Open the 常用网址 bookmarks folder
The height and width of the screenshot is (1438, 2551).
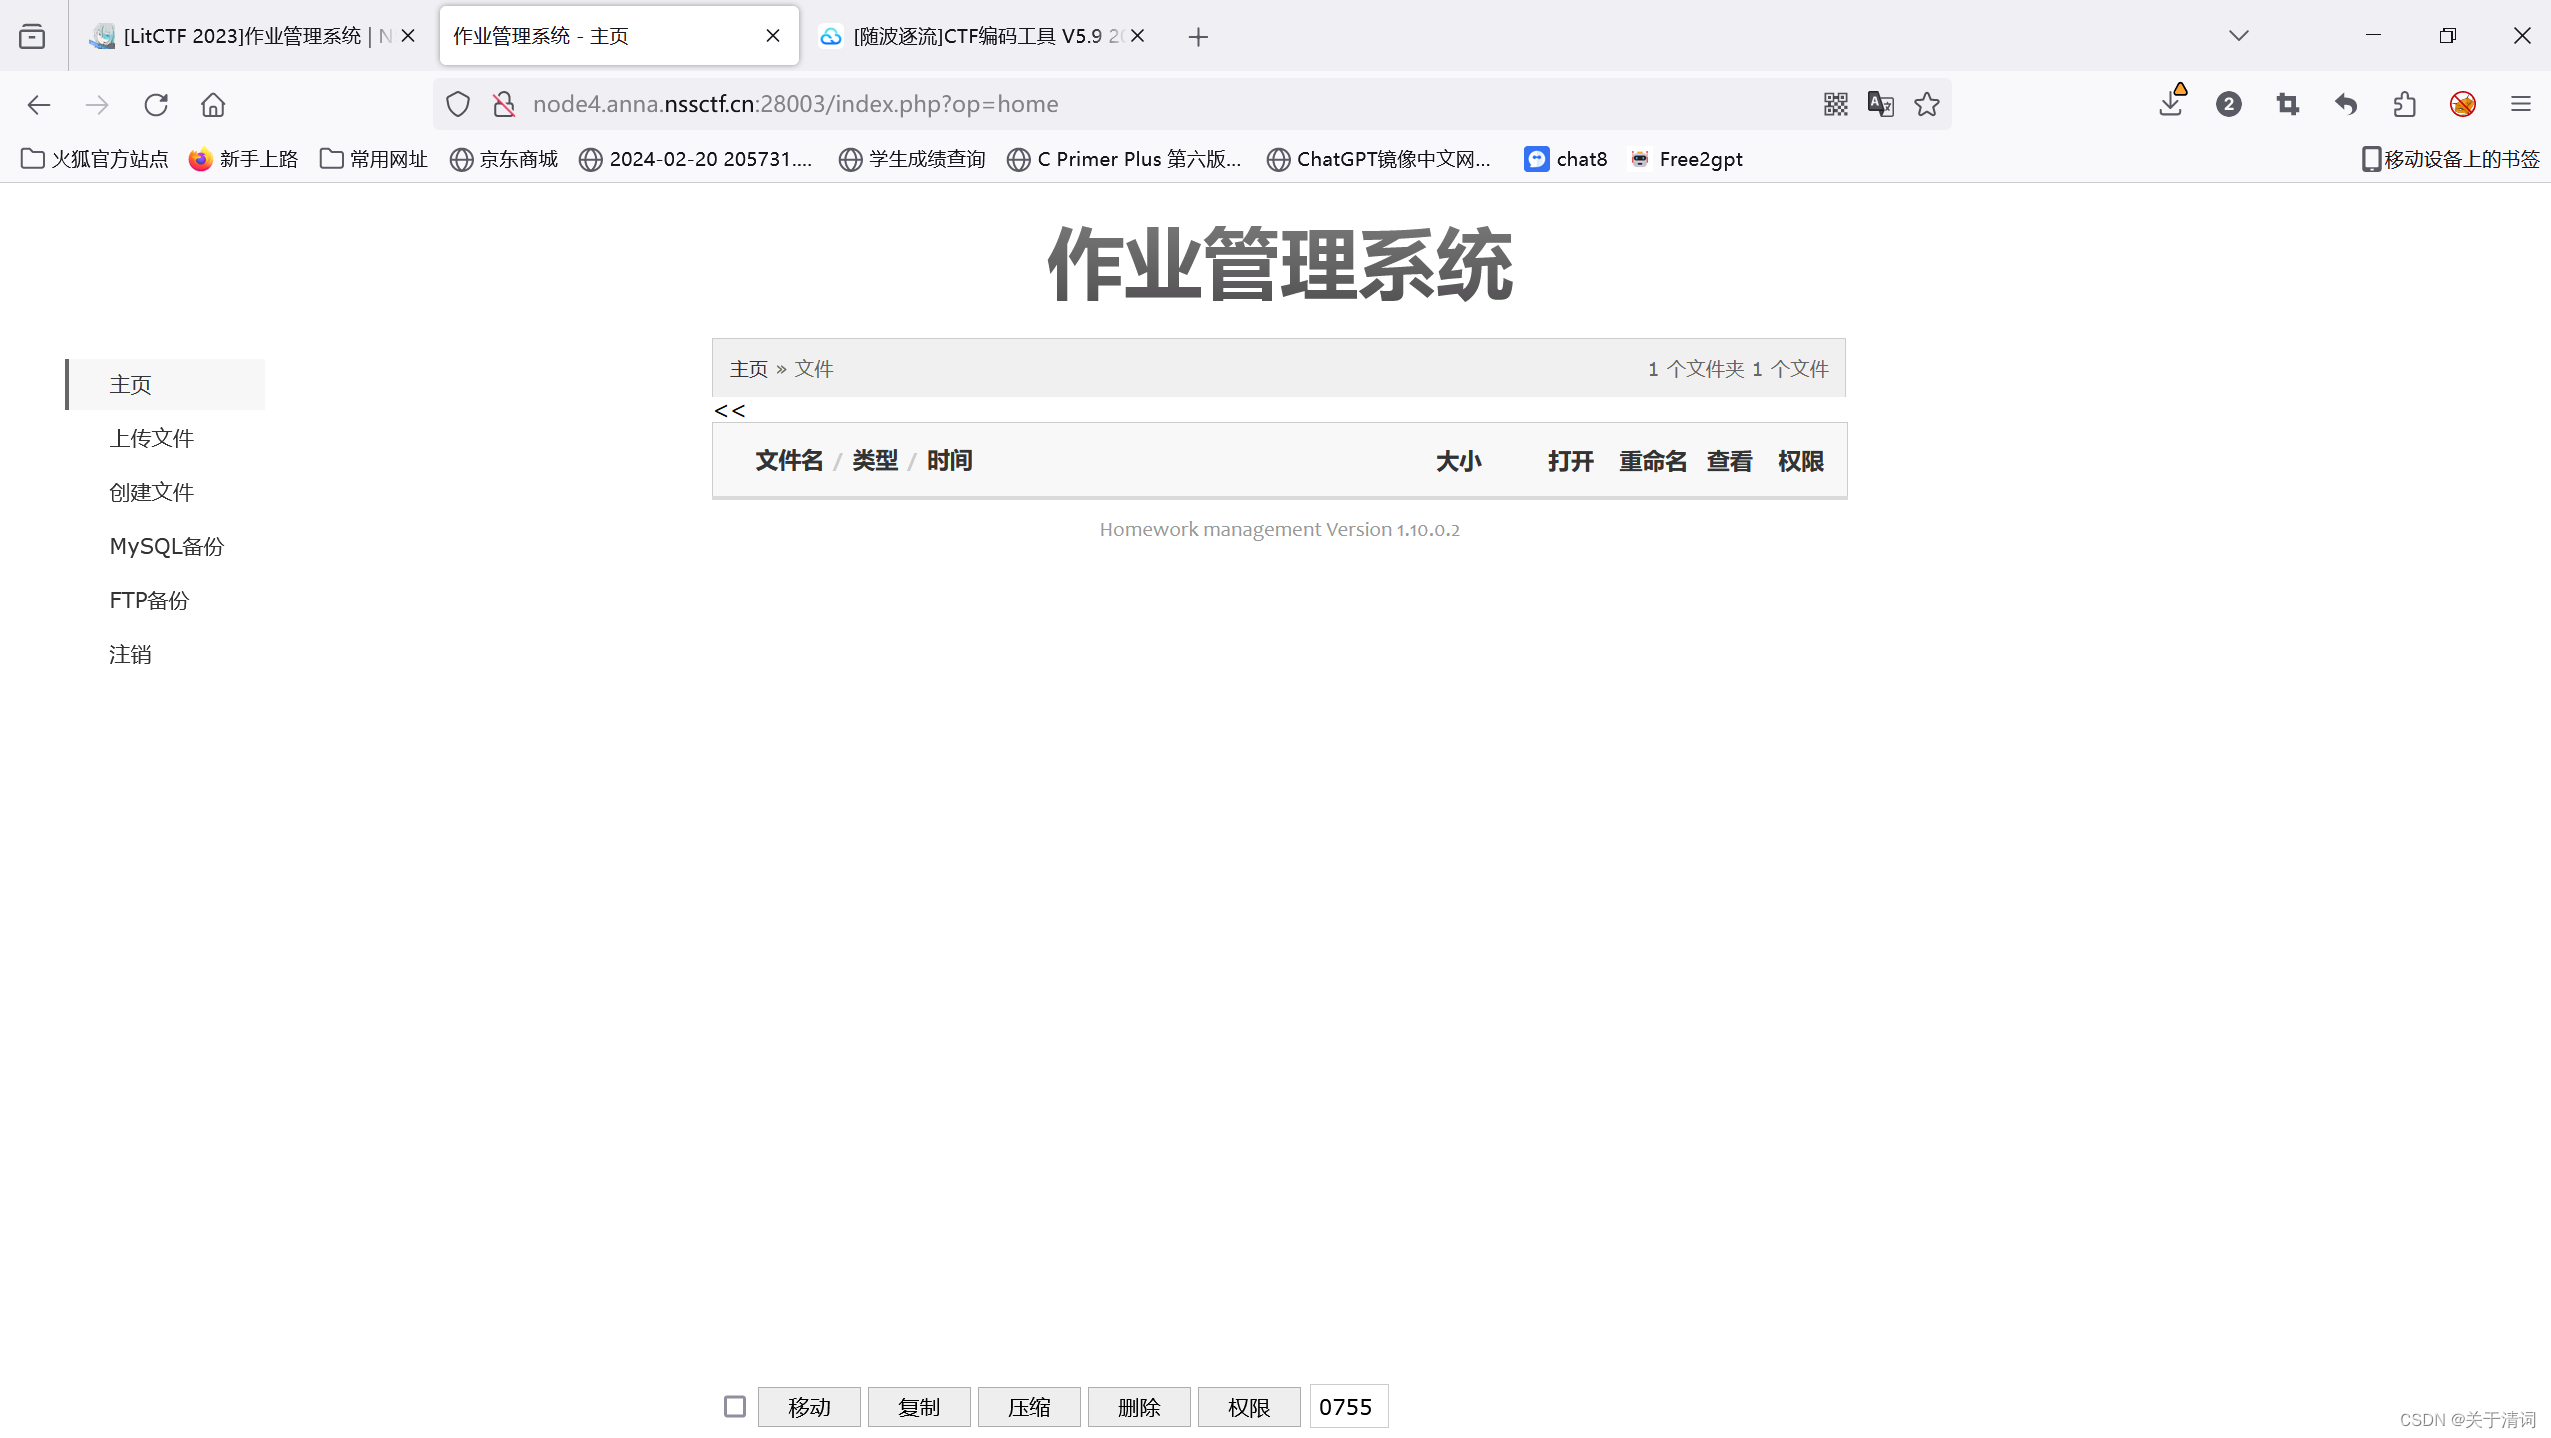click(x=374, y=159)
